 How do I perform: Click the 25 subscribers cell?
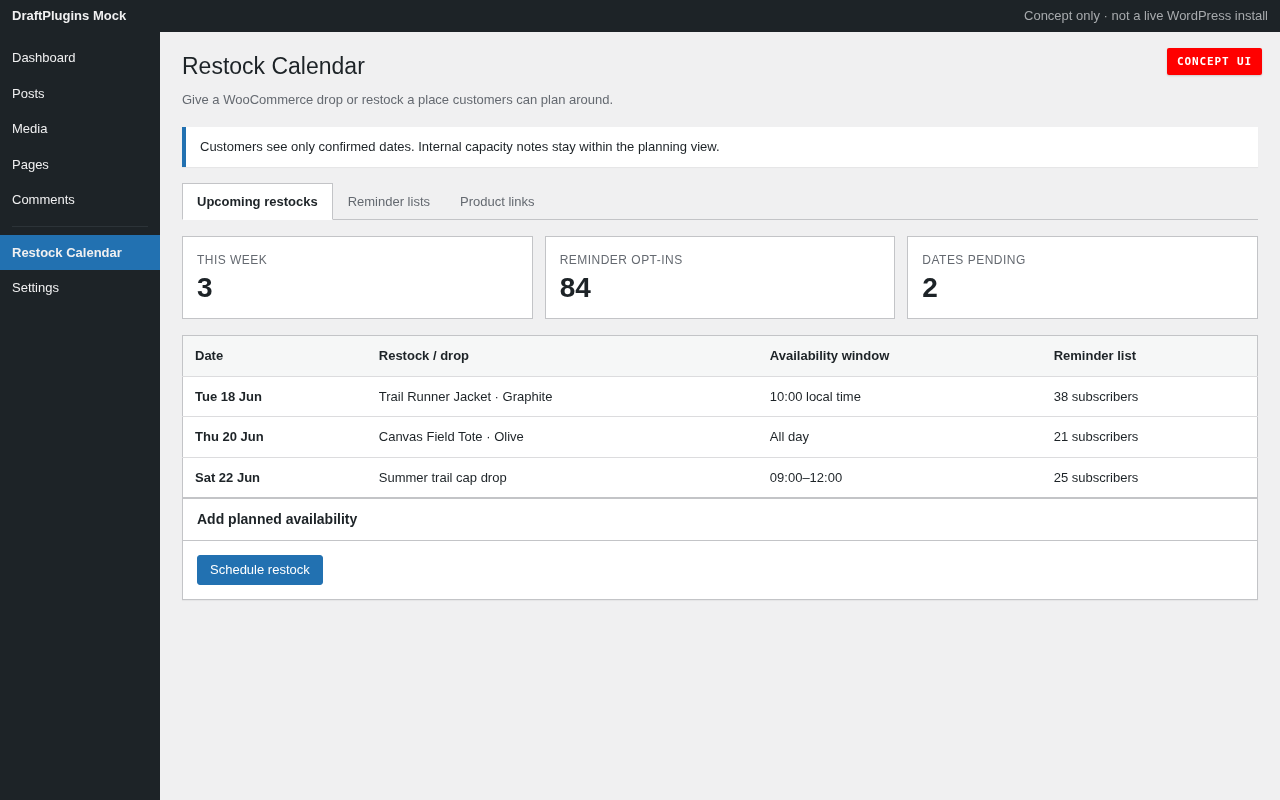coord(1149,478)
